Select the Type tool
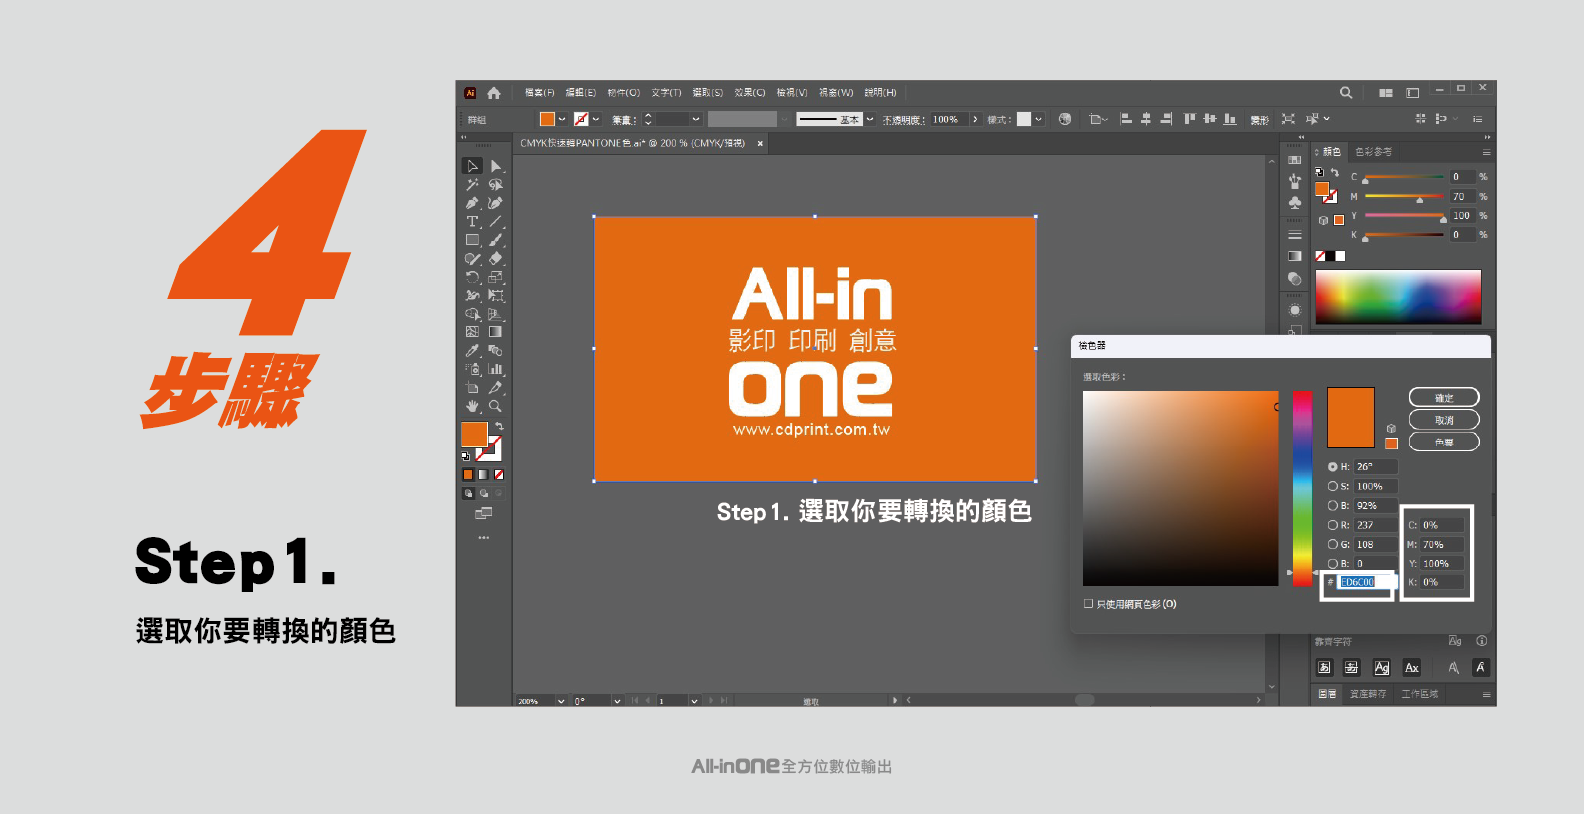Viewport: 1584px width, 814px height. click(473, 221)
